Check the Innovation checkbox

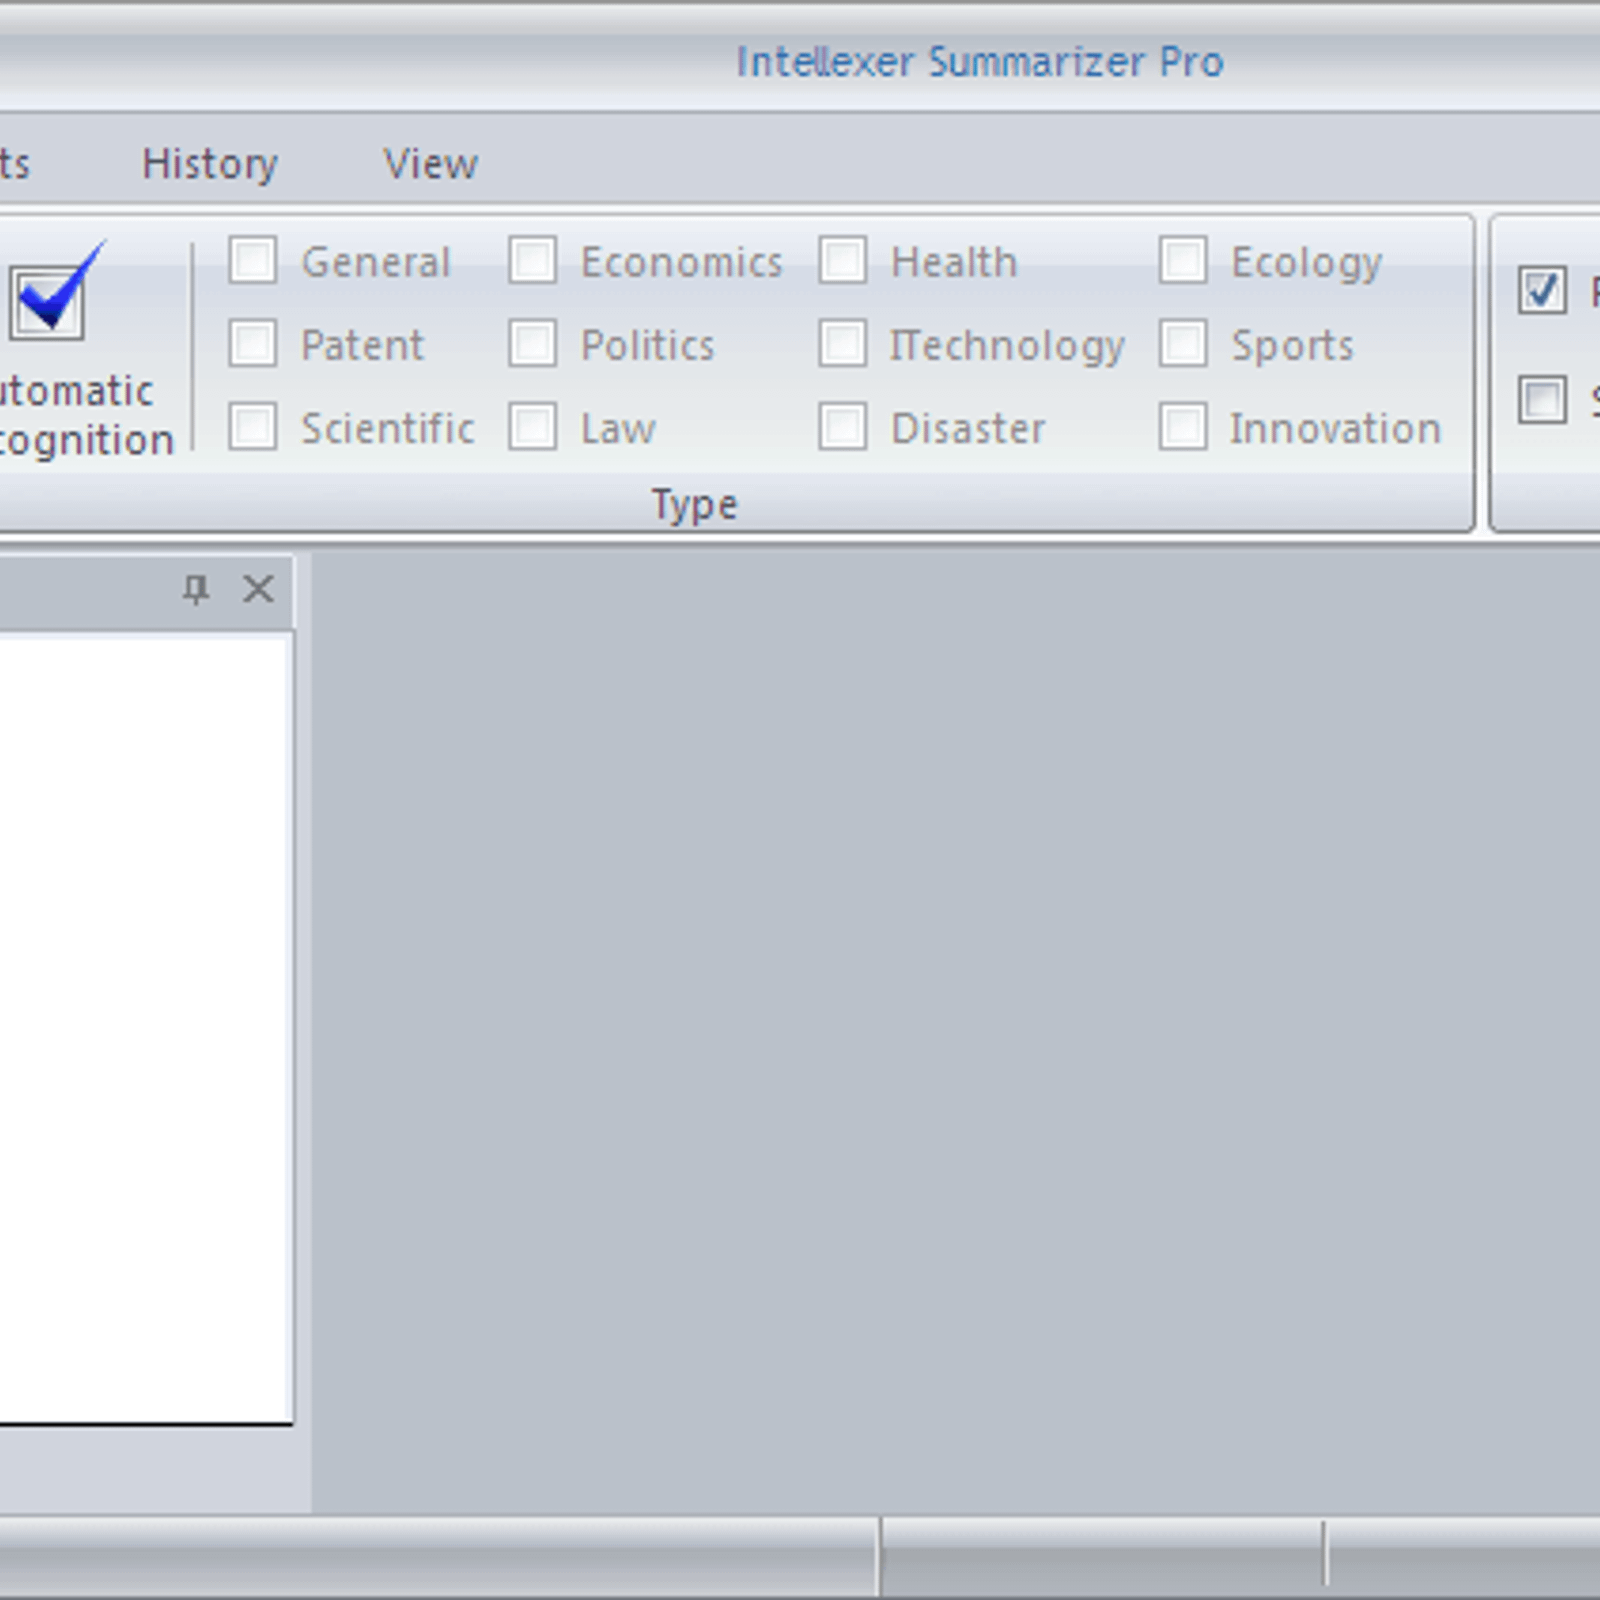click(1184, 427)
